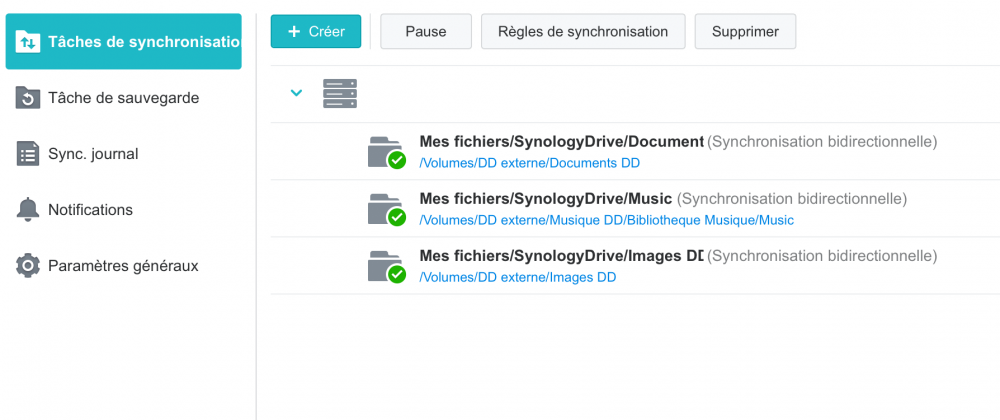Screen dimensions: 1000x420
Task: Click the backup task folder icon
Action: click(28, 98)
